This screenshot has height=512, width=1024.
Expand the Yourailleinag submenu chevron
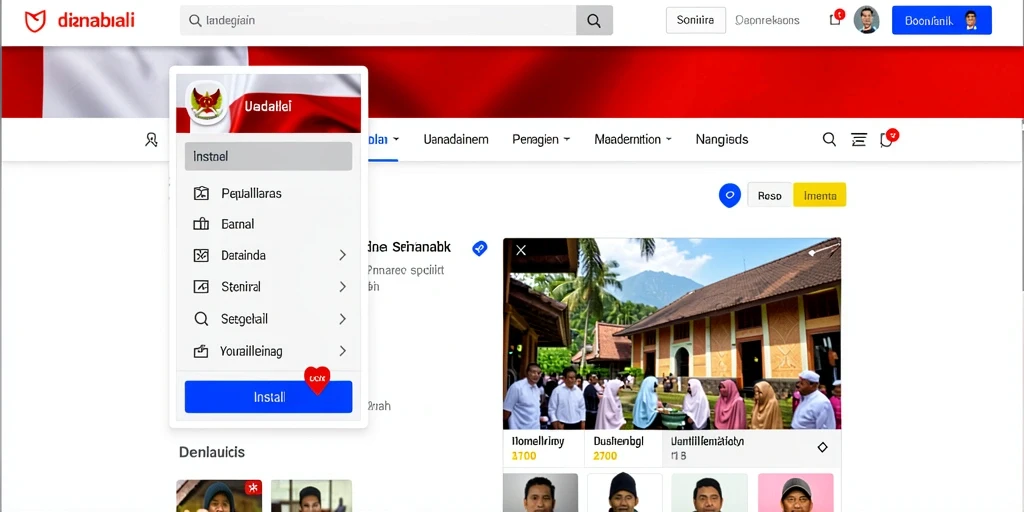pyautogui.click(x=342, y=351)
